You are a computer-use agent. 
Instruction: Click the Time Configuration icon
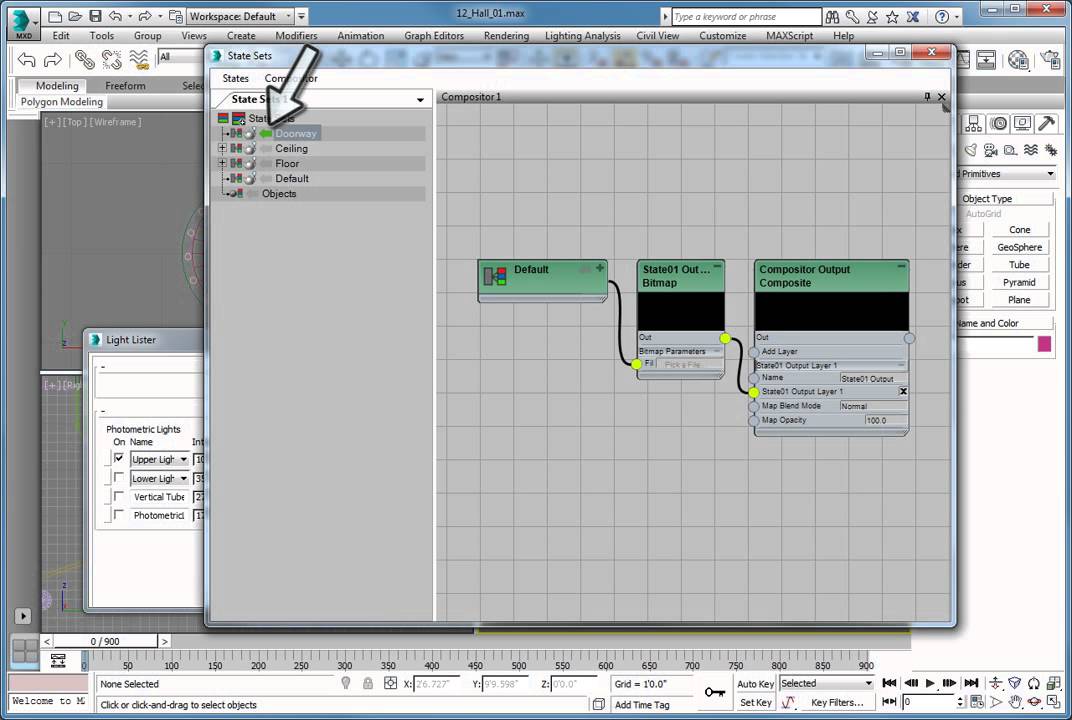coord(977,702)
